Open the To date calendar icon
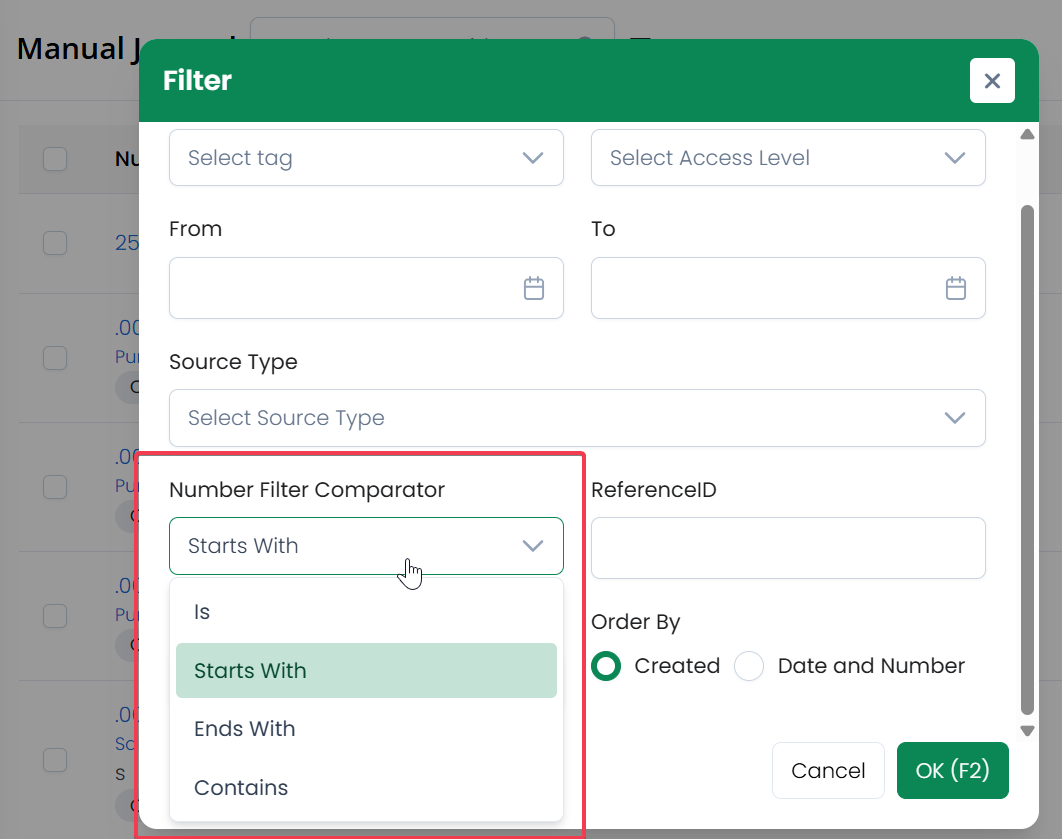Screen dimensions: 1062x839 point(956,288)
